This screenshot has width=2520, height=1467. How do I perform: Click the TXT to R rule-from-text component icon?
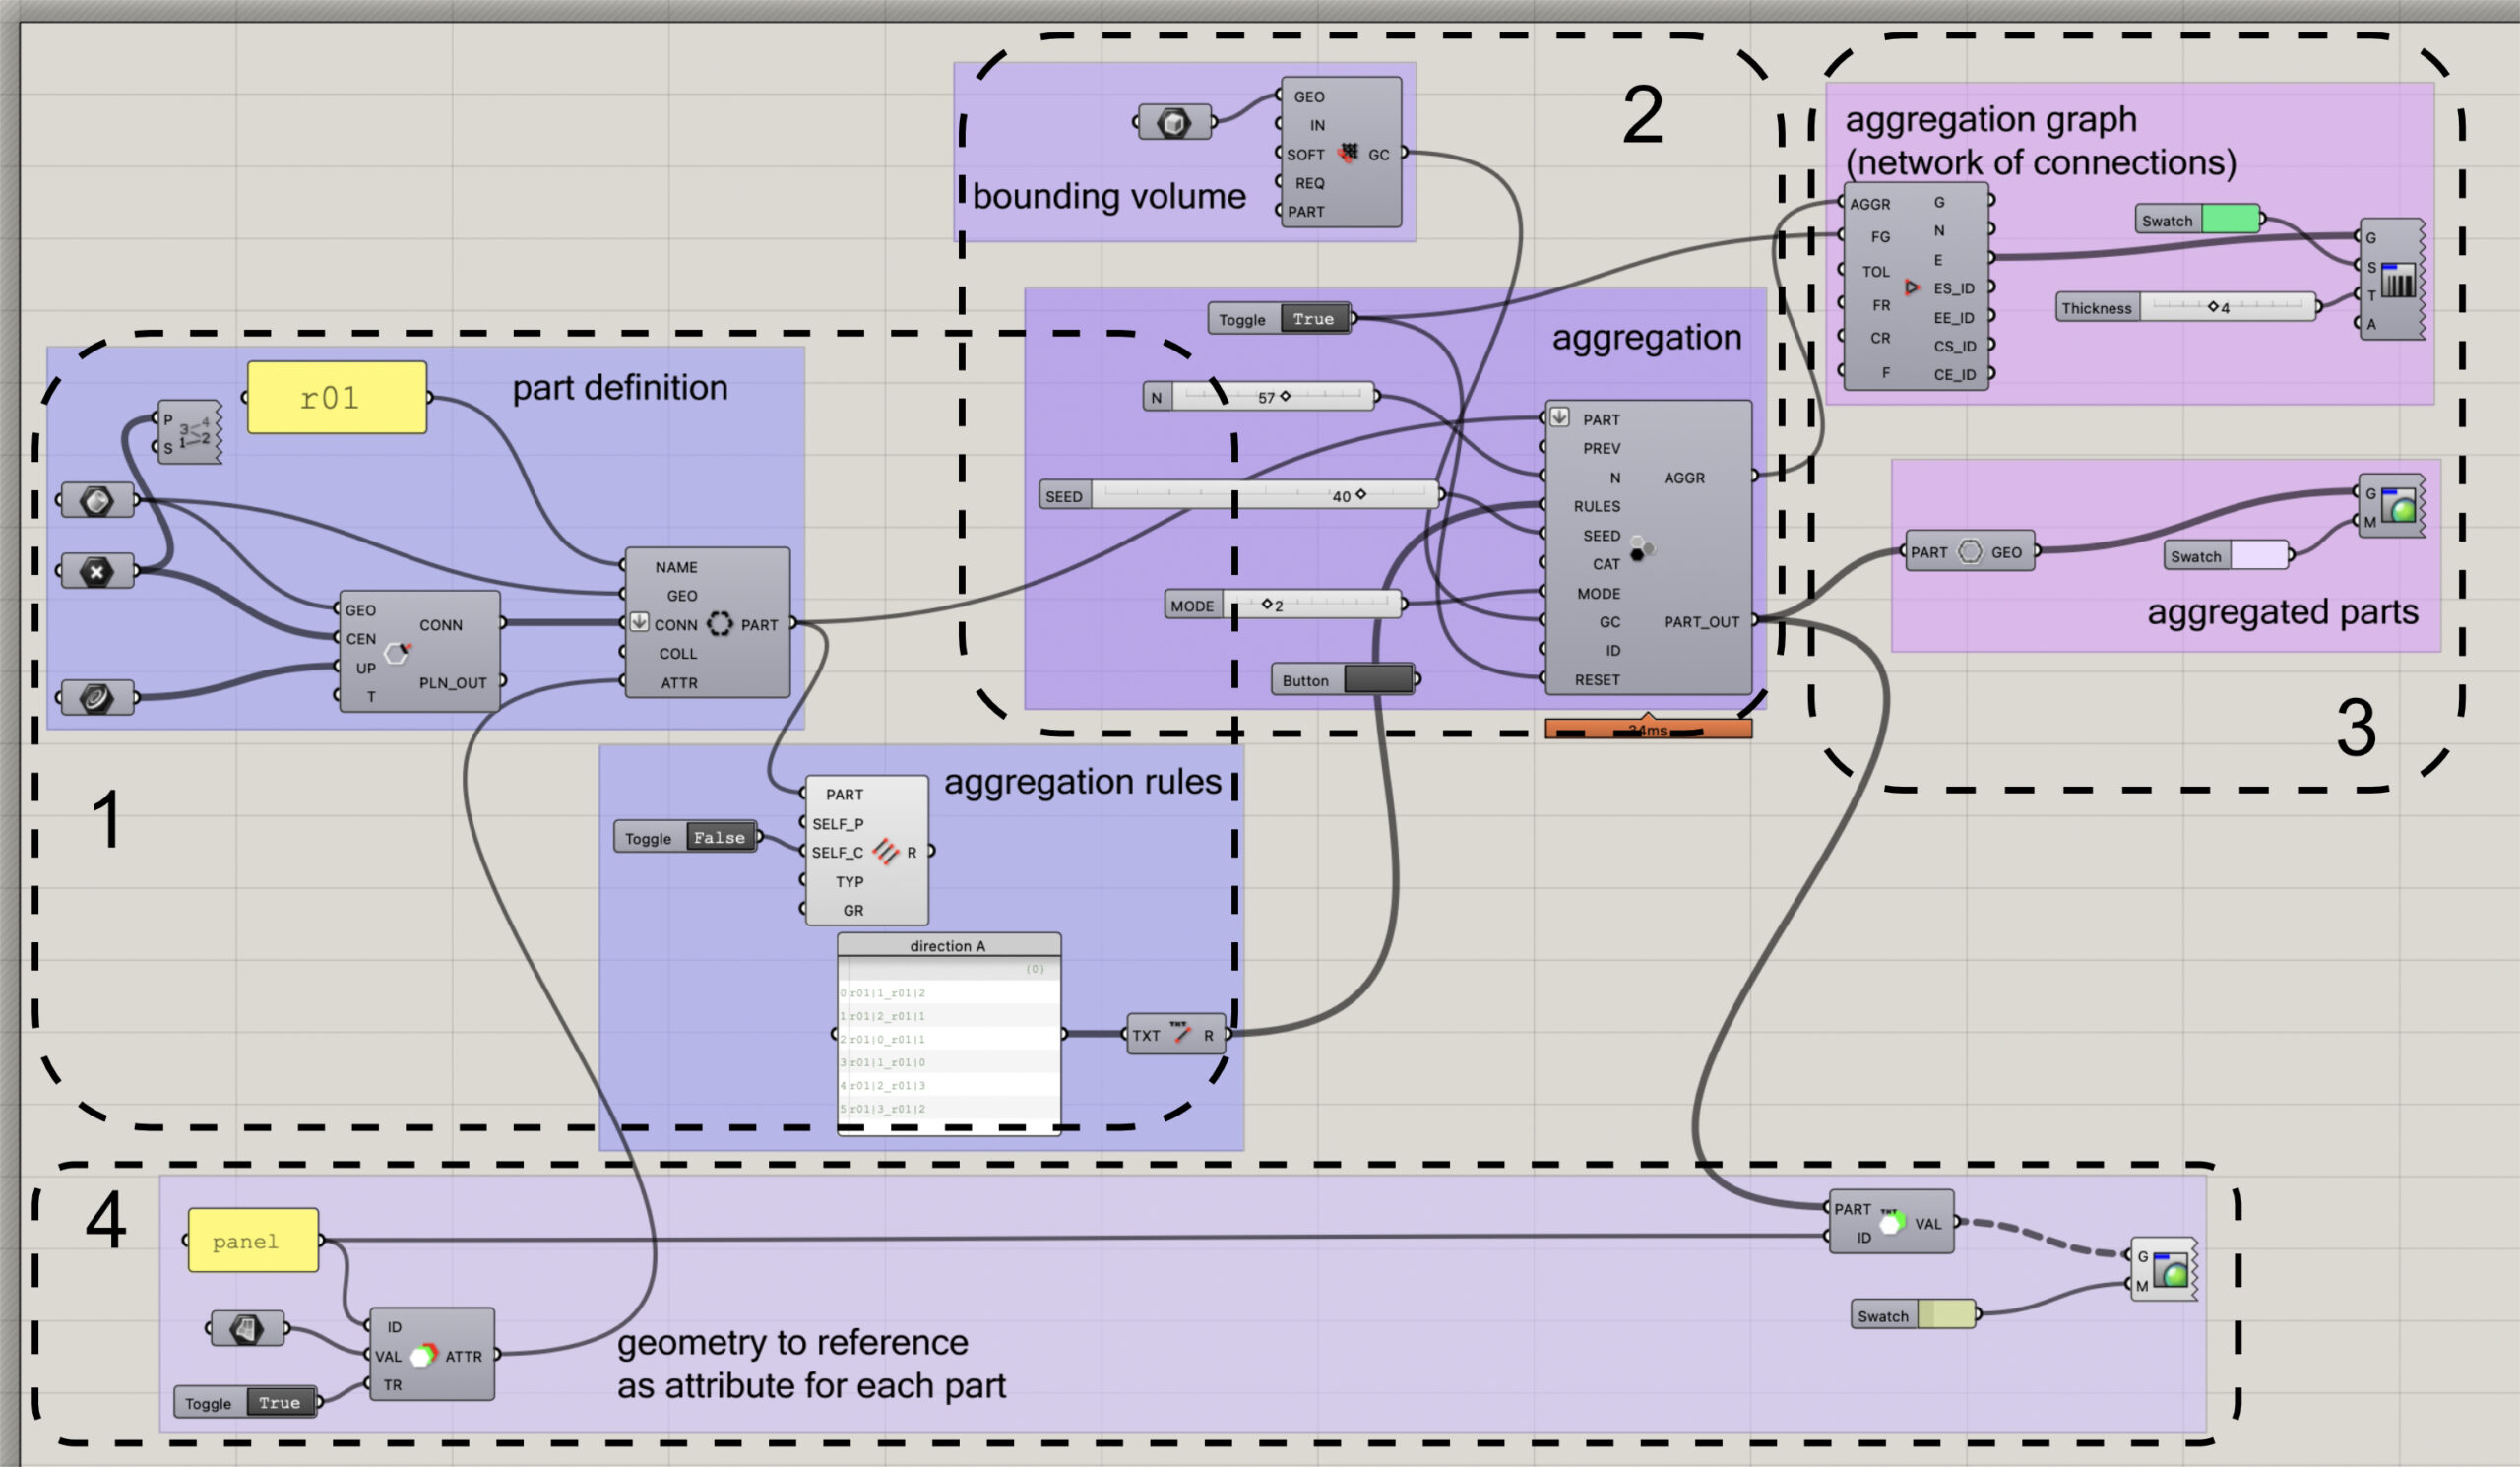pyautogui.click(x=1181, y=1032)
